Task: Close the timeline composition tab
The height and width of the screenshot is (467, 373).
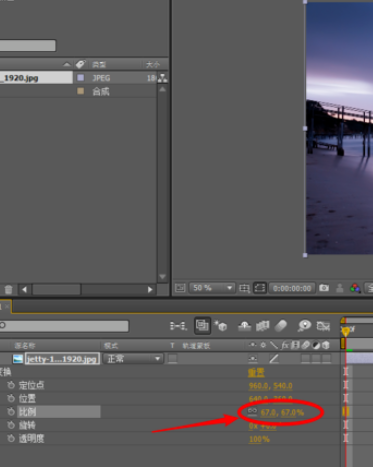Action: coord(7,306)
